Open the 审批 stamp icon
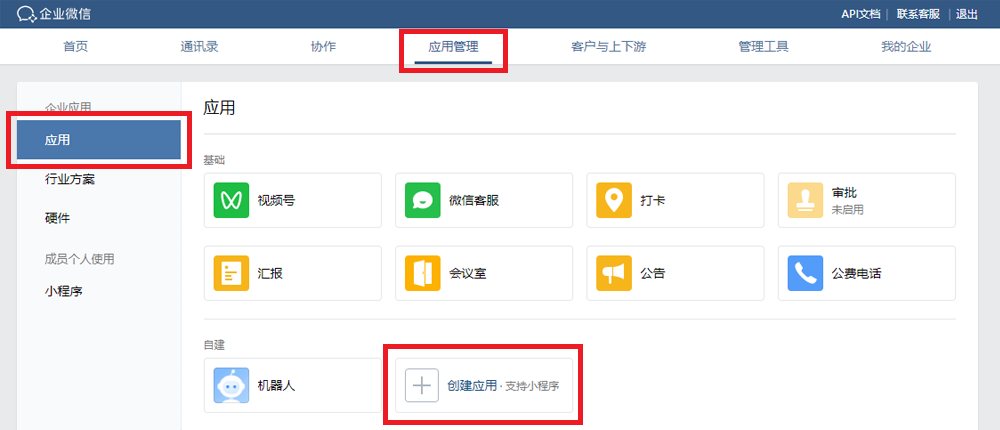Screen dimensions: 1000x430 pos(805,200)
